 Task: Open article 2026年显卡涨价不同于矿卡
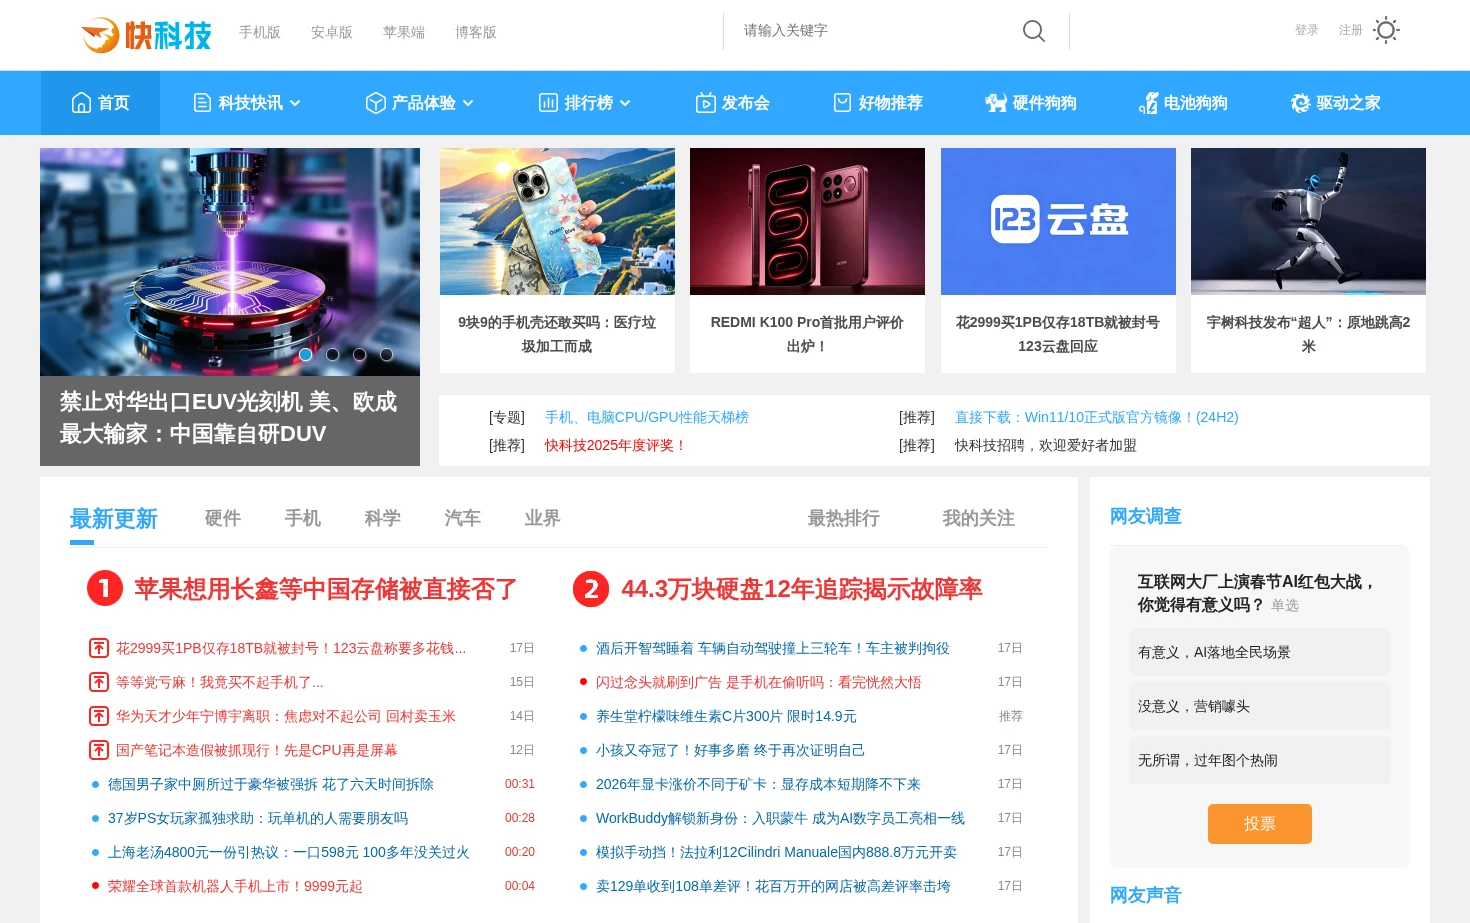[x=758, y=784]
